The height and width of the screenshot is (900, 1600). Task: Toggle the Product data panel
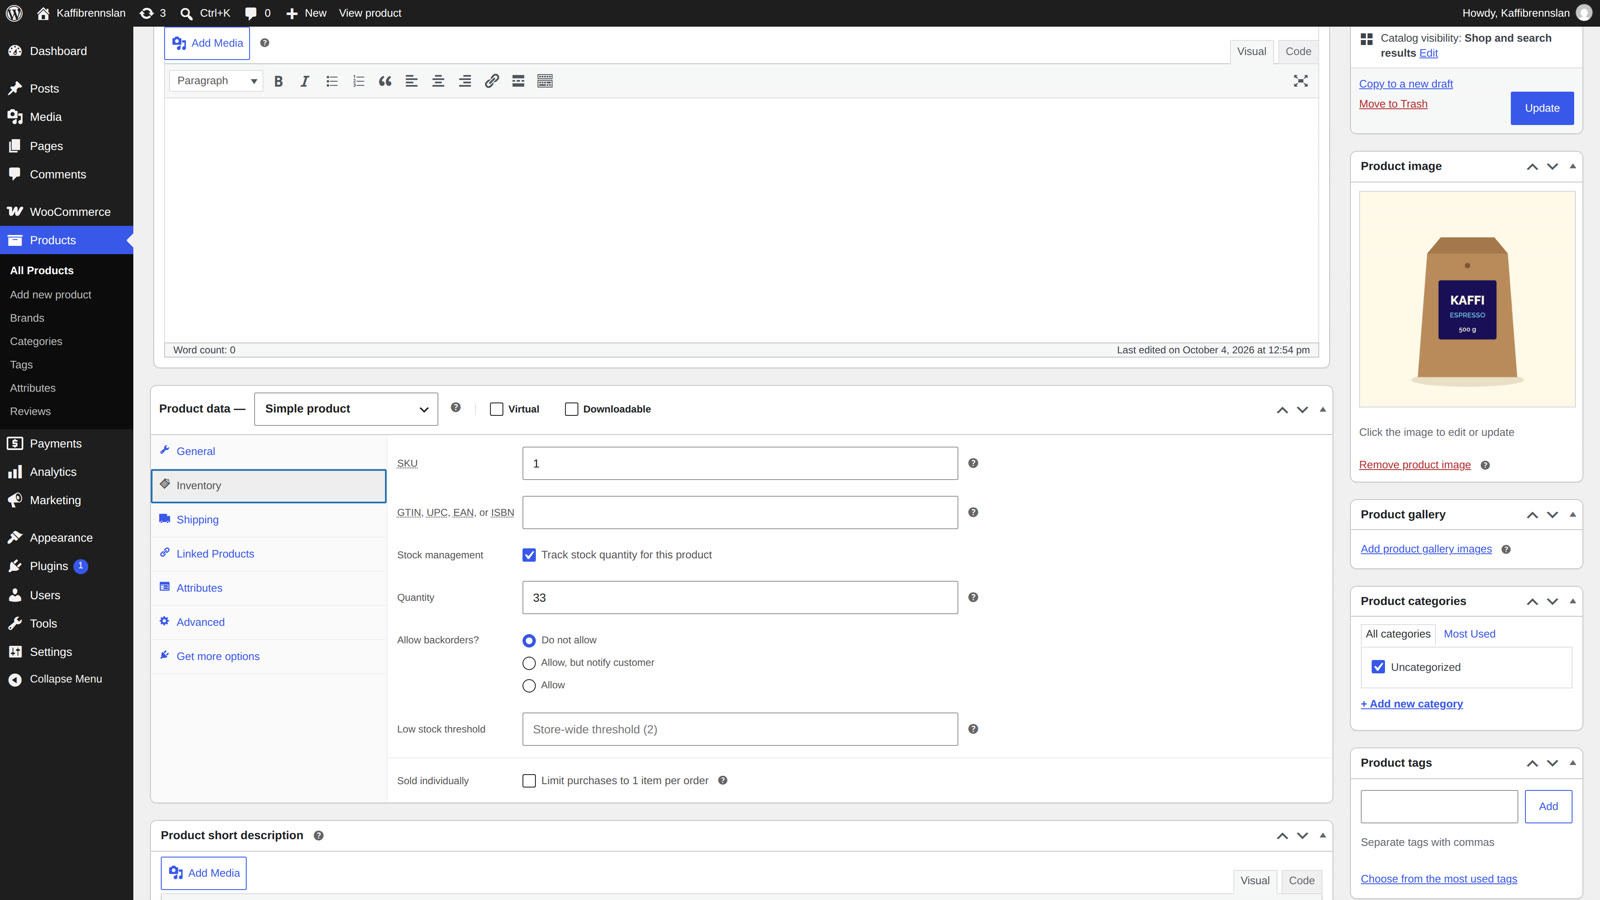pos(1322,409)
